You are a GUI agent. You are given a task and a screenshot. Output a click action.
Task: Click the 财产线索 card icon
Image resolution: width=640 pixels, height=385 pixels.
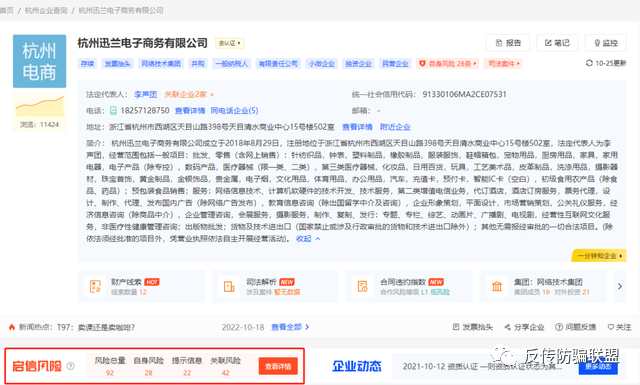click(95, 287)
